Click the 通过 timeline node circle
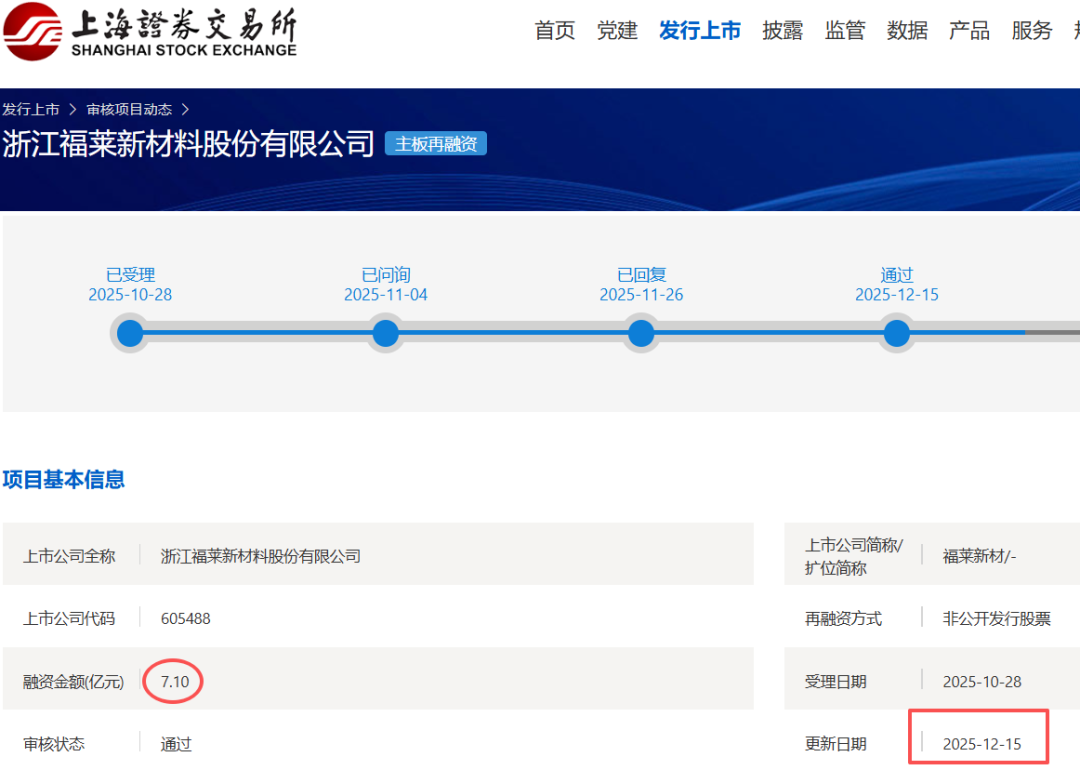The width and height of the screenshot is (1080, 770). [897, 333]
